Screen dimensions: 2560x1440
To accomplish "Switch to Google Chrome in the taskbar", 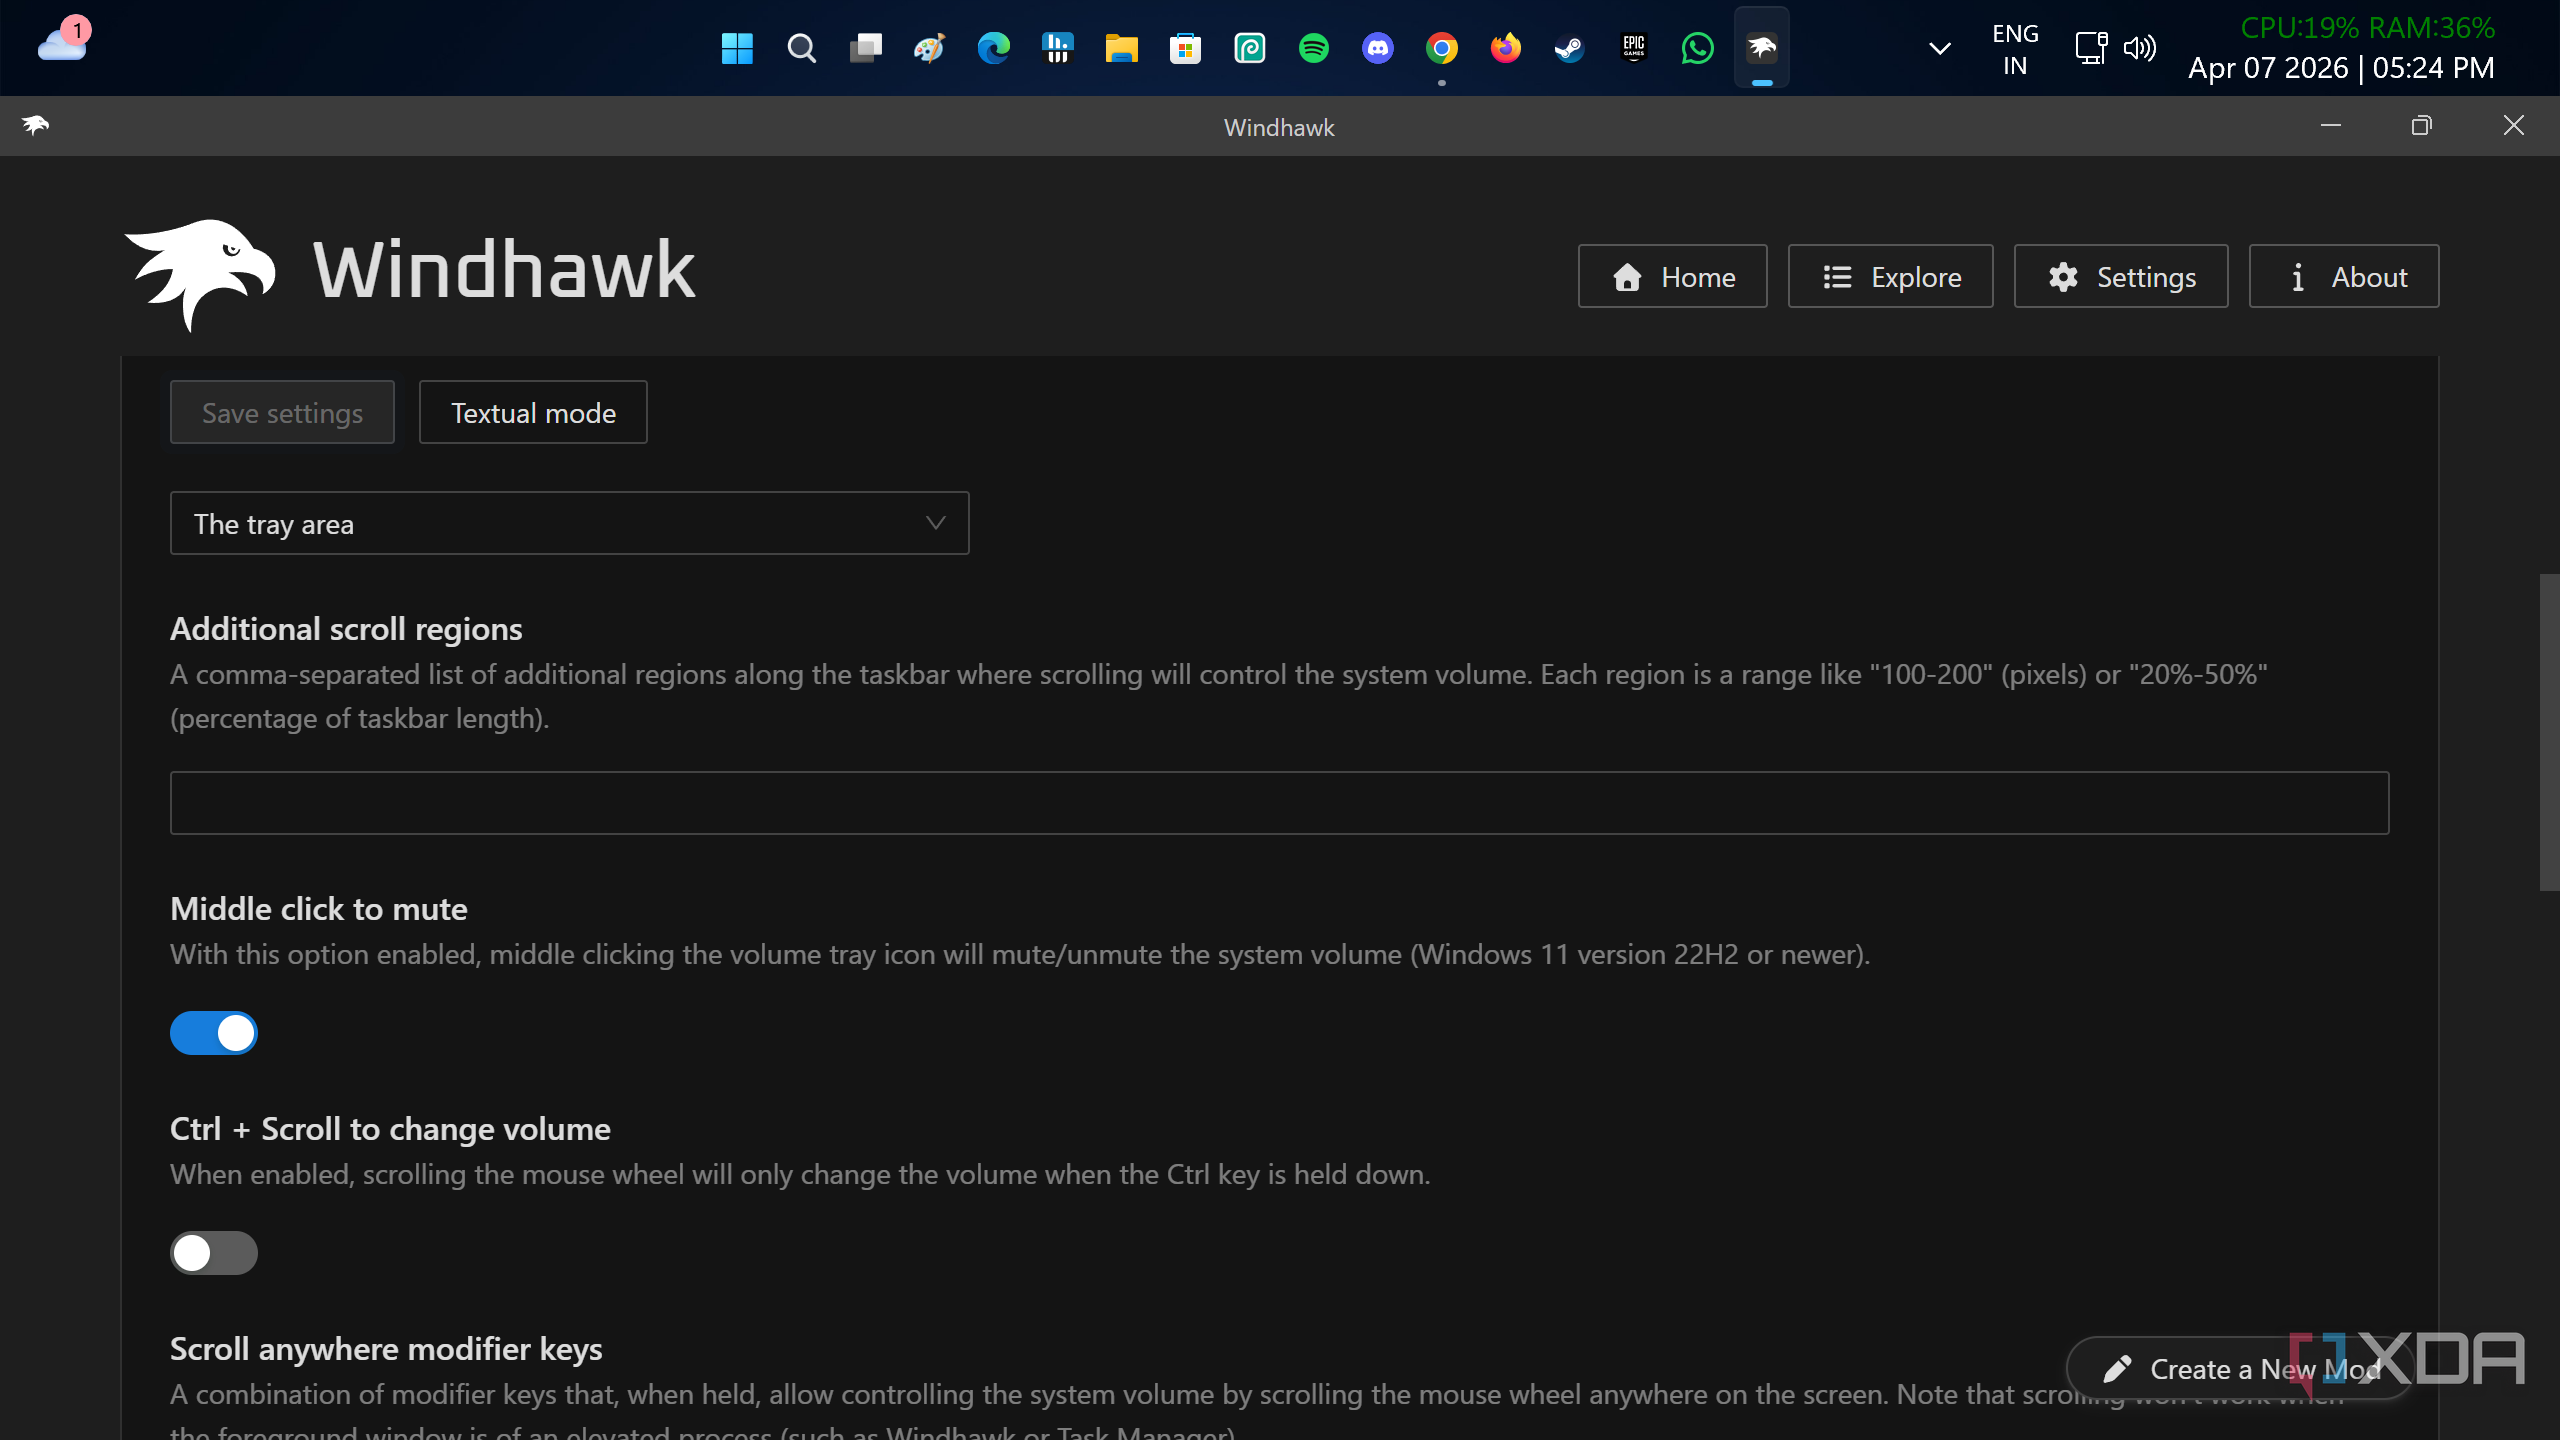I will [1441, 48].
